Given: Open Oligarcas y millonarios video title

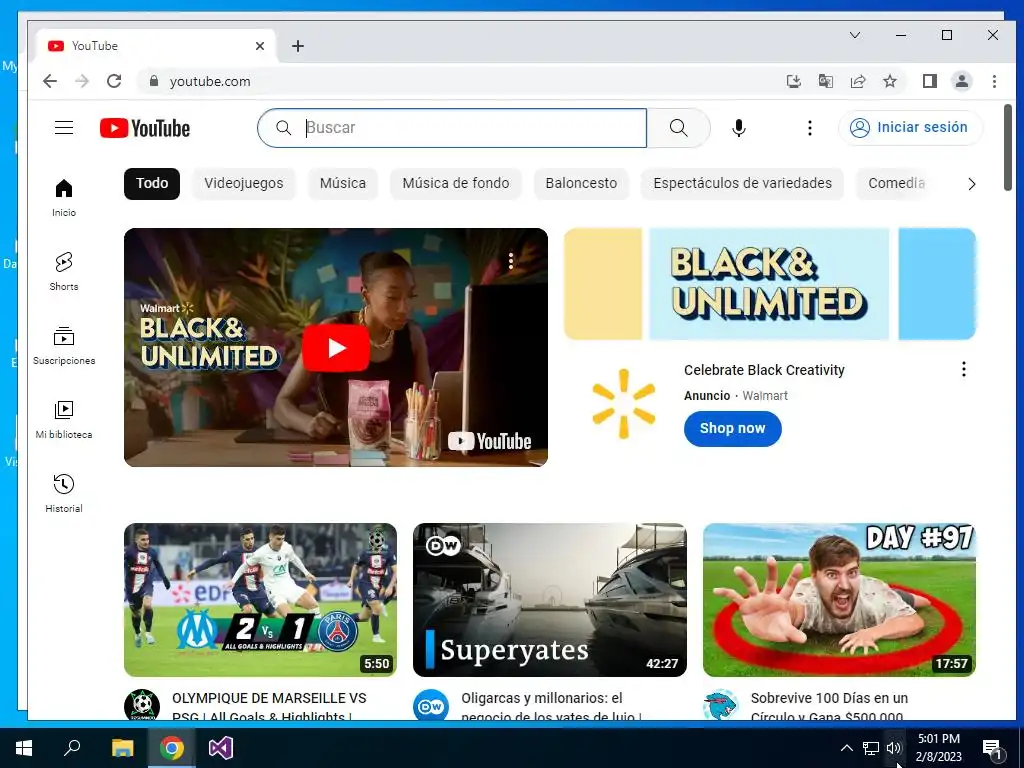Looking at the screenshot, I should point(551,707).
